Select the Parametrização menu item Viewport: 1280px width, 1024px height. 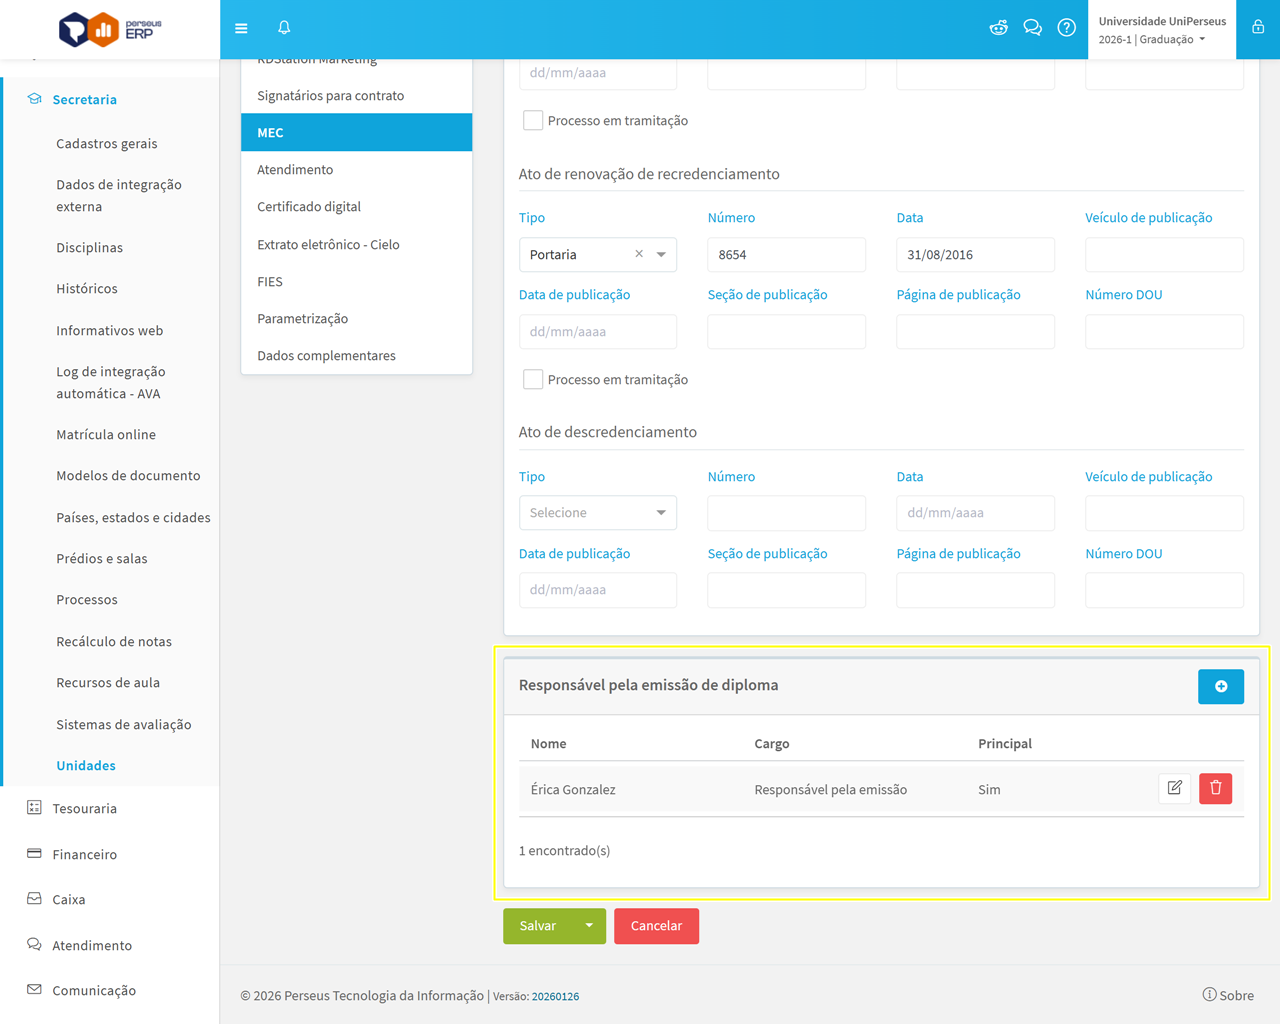pos(302,319)
